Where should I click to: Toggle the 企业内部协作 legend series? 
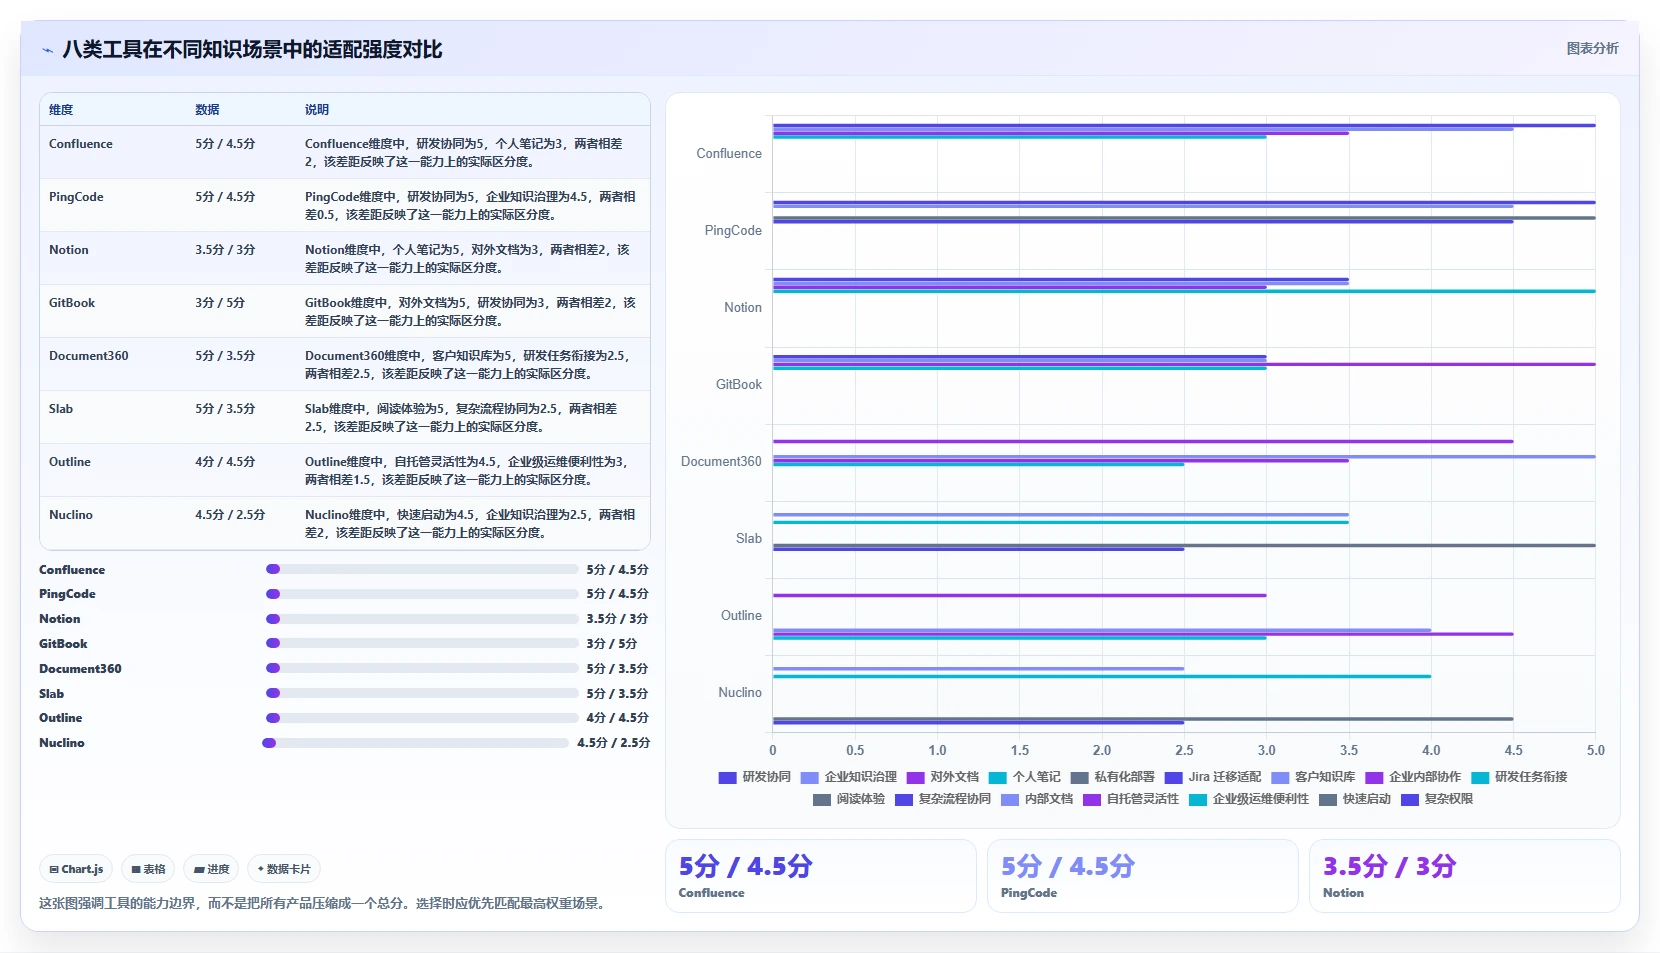pos(1413,777)
